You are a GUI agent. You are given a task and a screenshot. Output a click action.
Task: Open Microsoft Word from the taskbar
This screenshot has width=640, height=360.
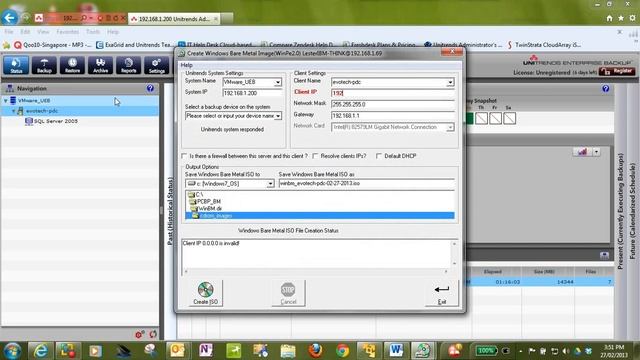(x=396, y=351)
